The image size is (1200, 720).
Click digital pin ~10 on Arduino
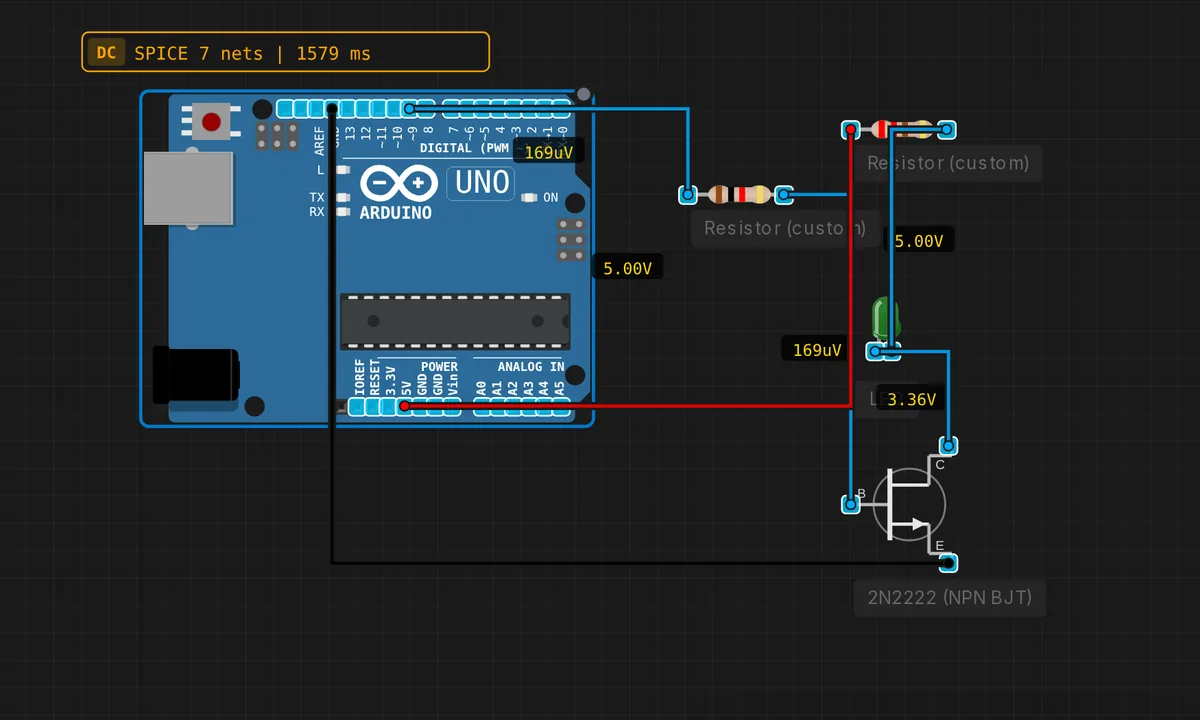click(x=395, y=108)
